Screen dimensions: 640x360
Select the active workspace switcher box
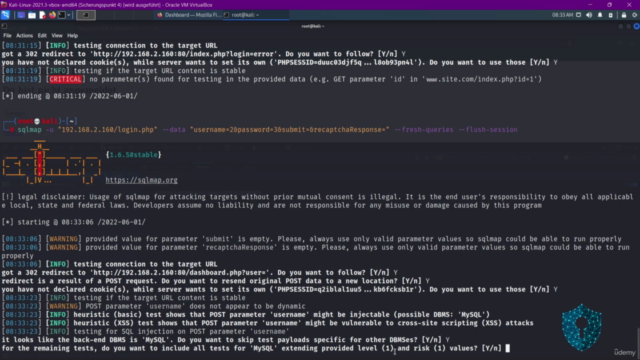tap(86, 15)
